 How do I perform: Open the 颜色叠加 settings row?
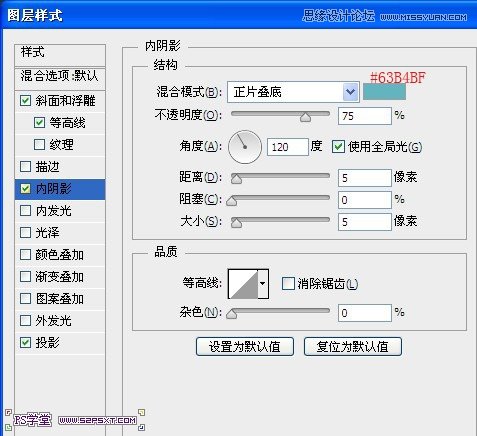coord(60,255)
